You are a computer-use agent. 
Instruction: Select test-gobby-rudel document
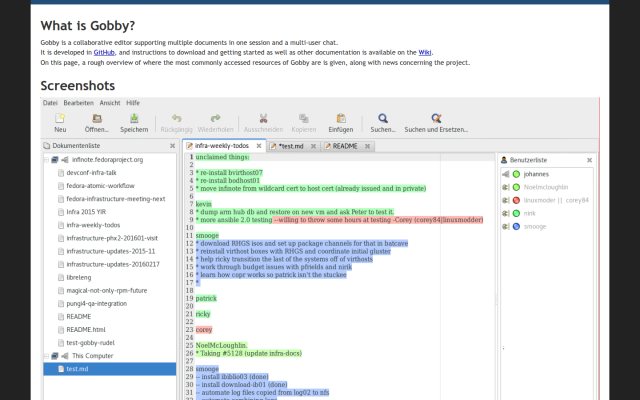[90, 343]
